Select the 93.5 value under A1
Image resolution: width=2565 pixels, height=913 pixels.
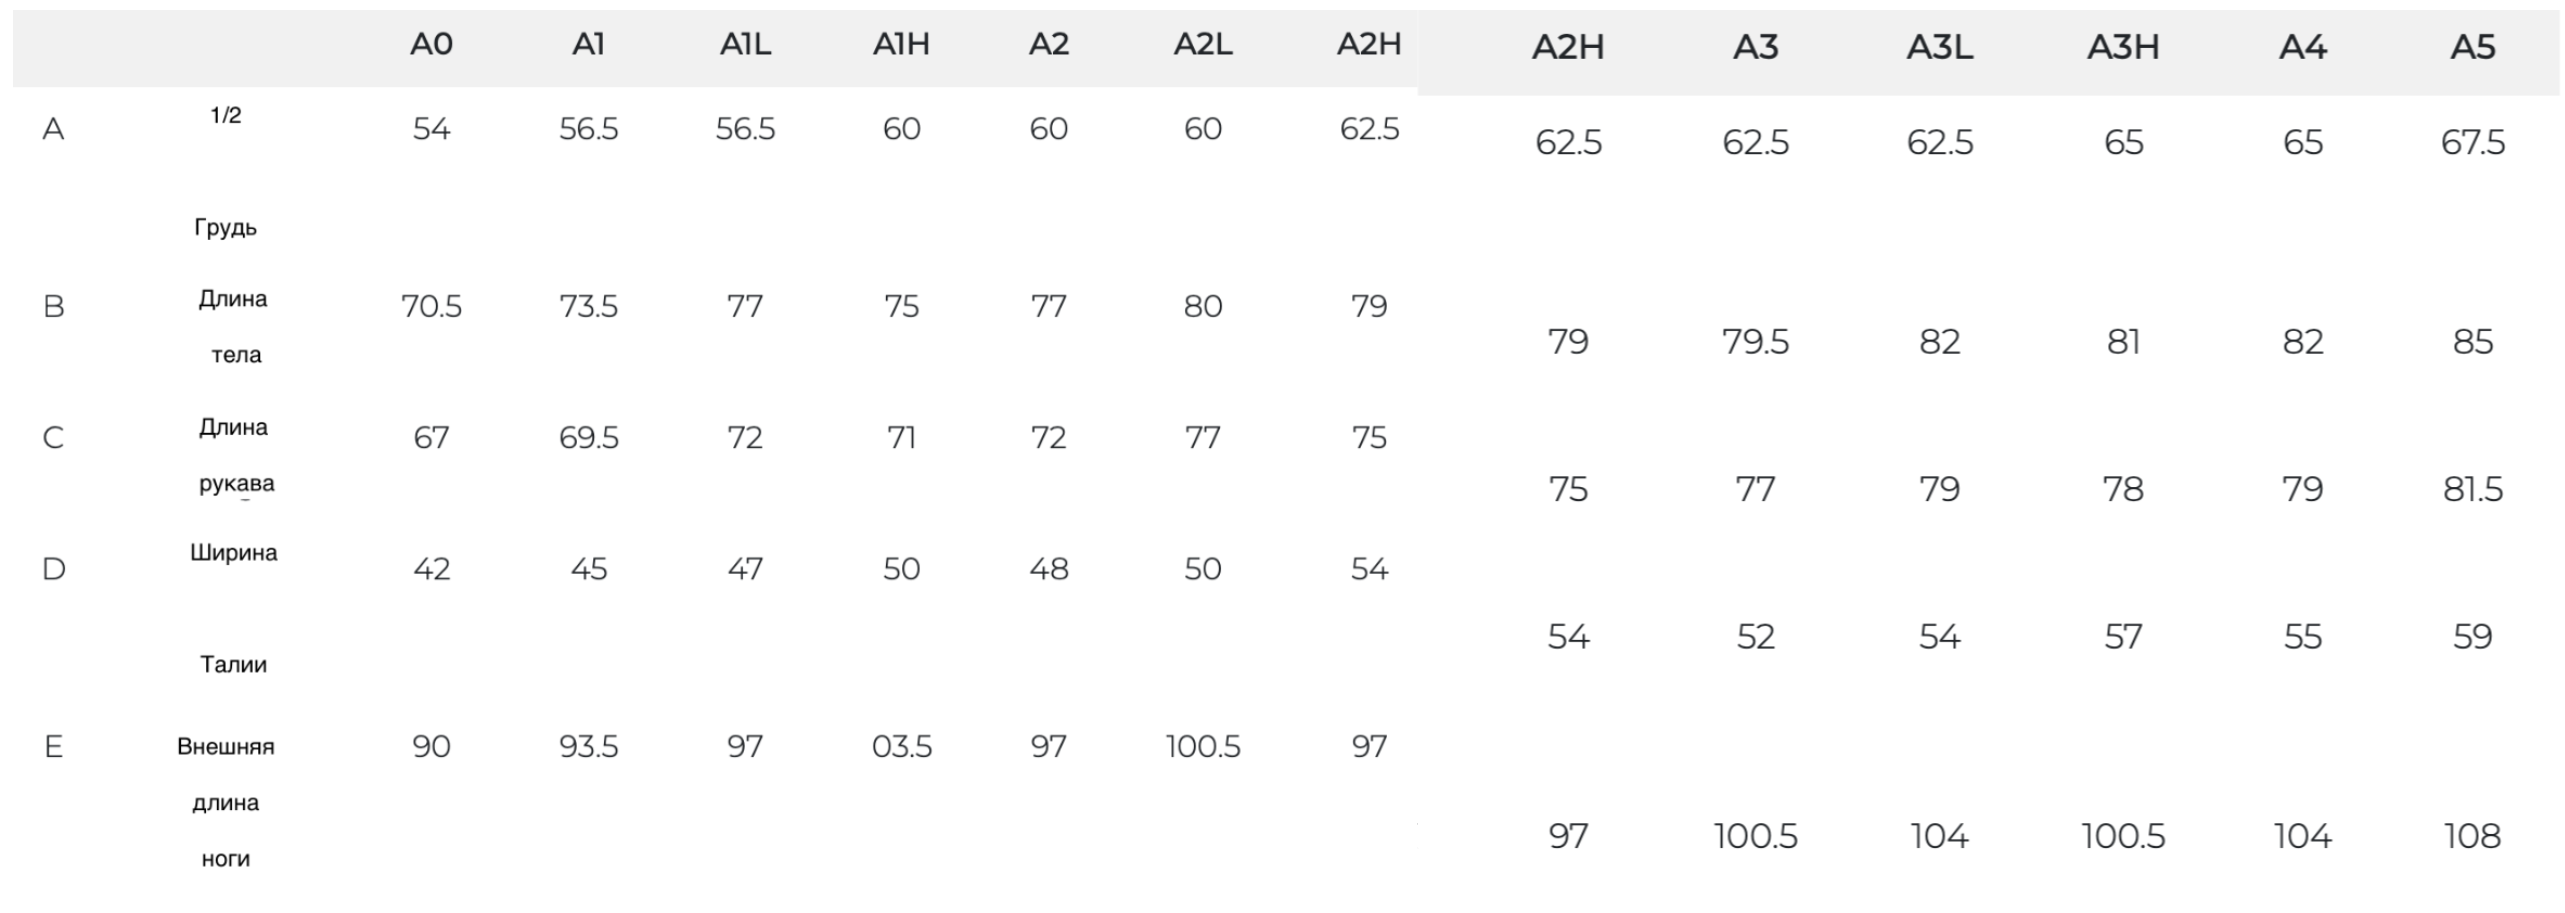[x=588, y=746]
